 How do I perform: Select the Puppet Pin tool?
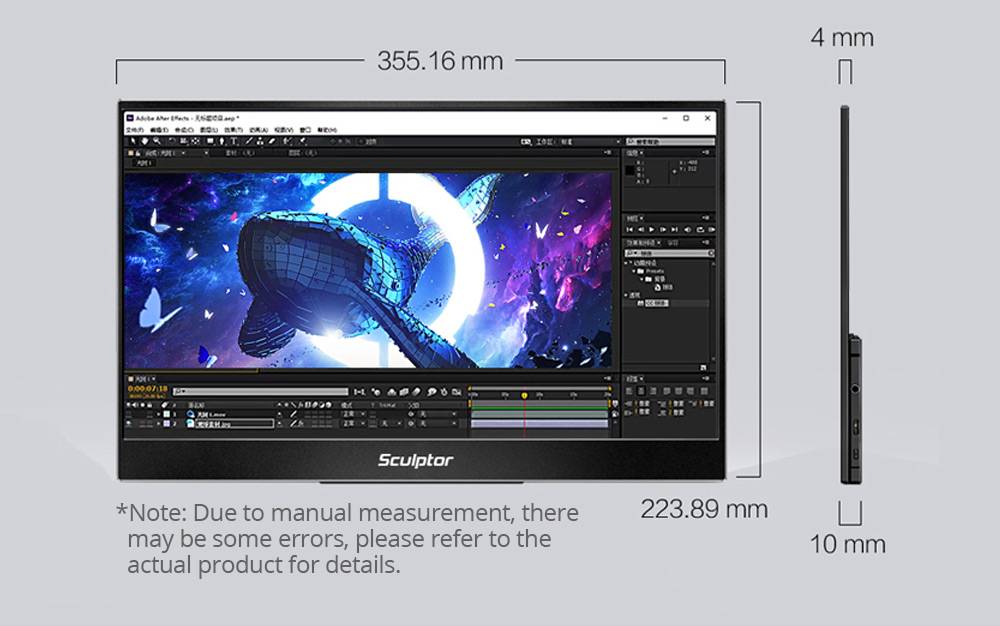tap(302, 141)
